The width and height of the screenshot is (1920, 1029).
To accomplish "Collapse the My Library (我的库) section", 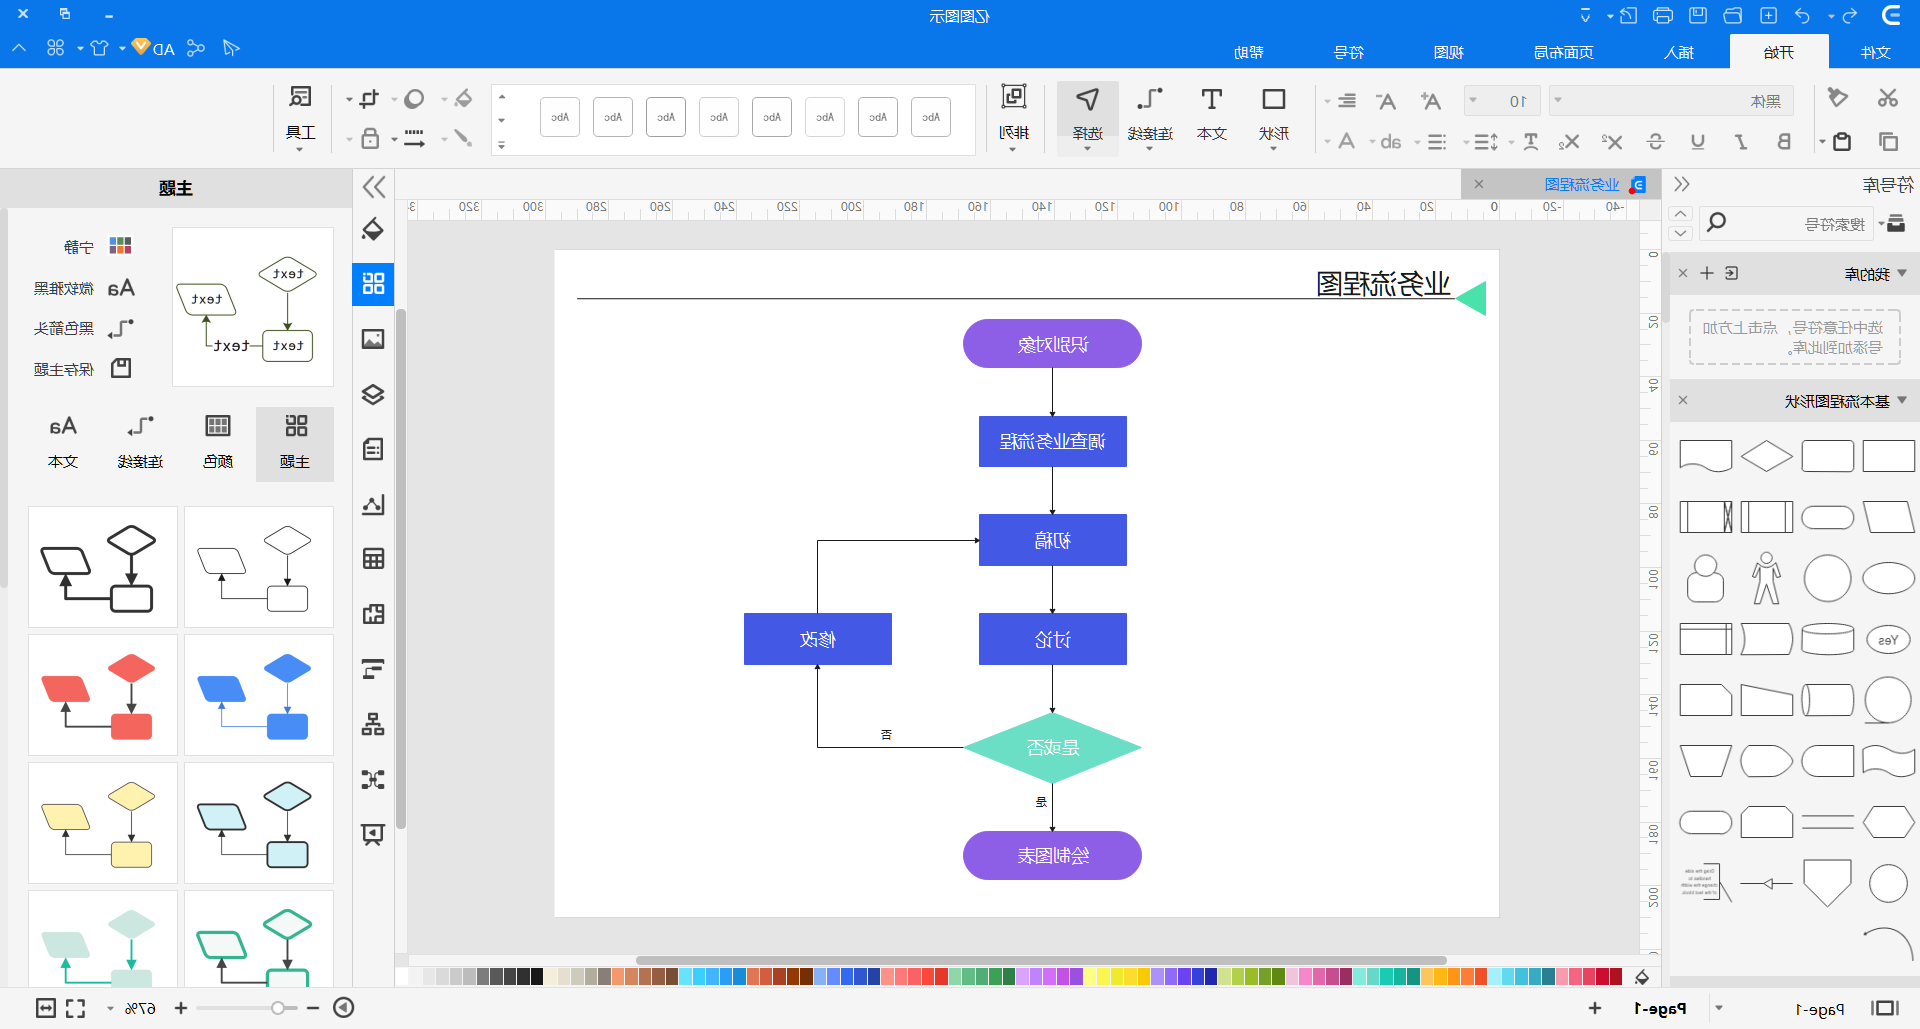I will [1902, 273].
